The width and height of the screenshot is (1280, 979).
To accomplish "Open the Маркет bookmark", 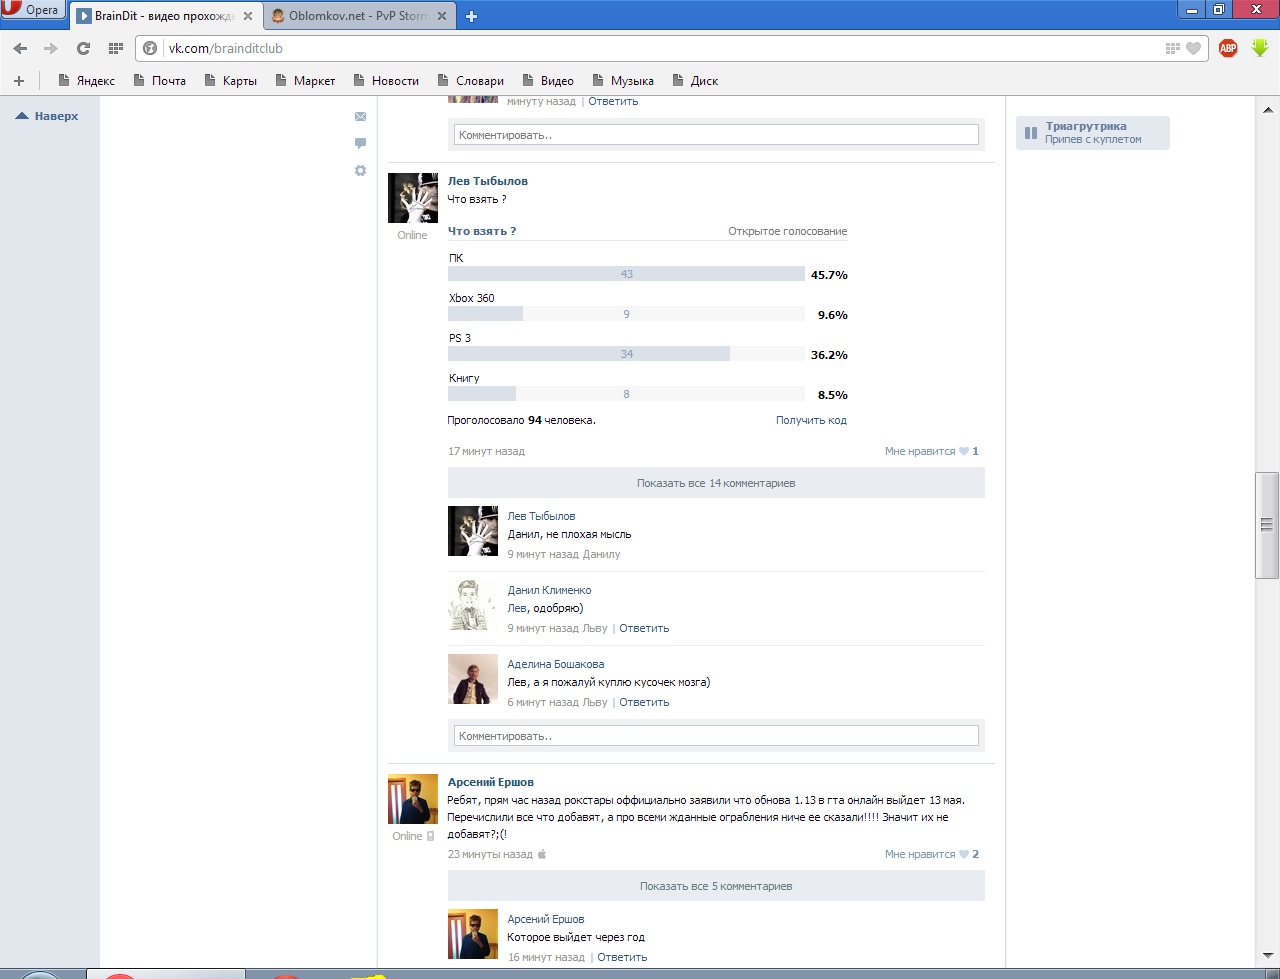I will click(305, 81).
